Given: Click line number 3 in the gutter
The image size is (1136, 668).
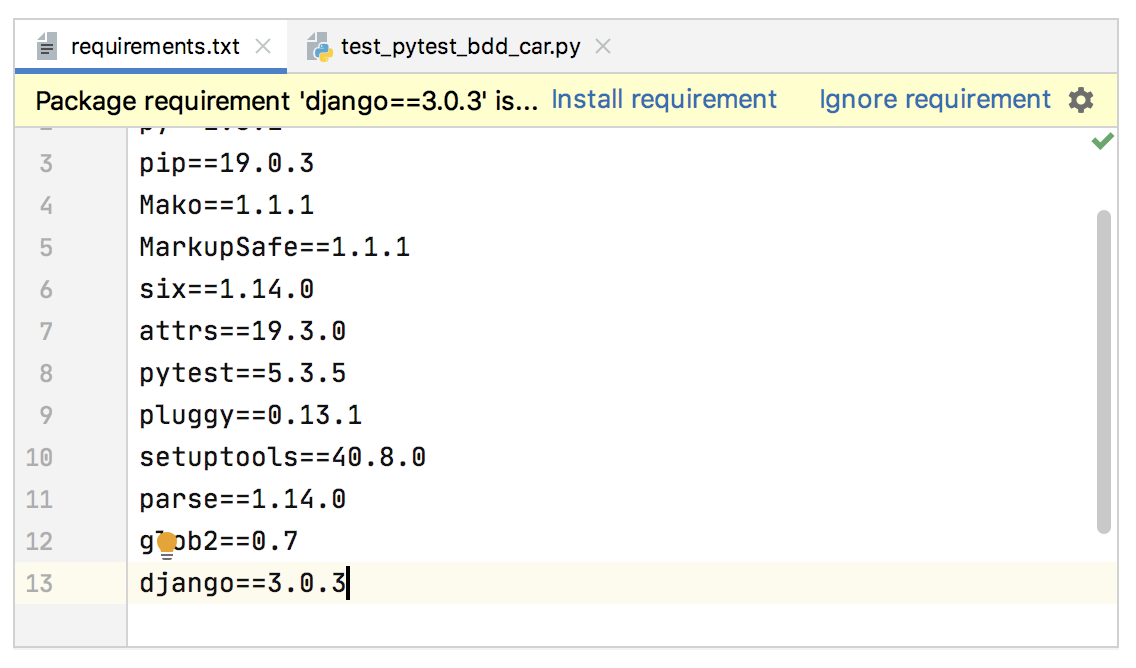Looking at the screenshot, I should click(46, 164).
